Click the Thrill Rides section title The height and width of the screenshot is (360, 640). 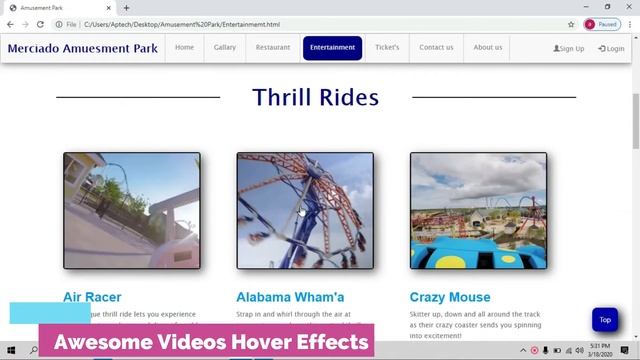click(x=316, y=97)
